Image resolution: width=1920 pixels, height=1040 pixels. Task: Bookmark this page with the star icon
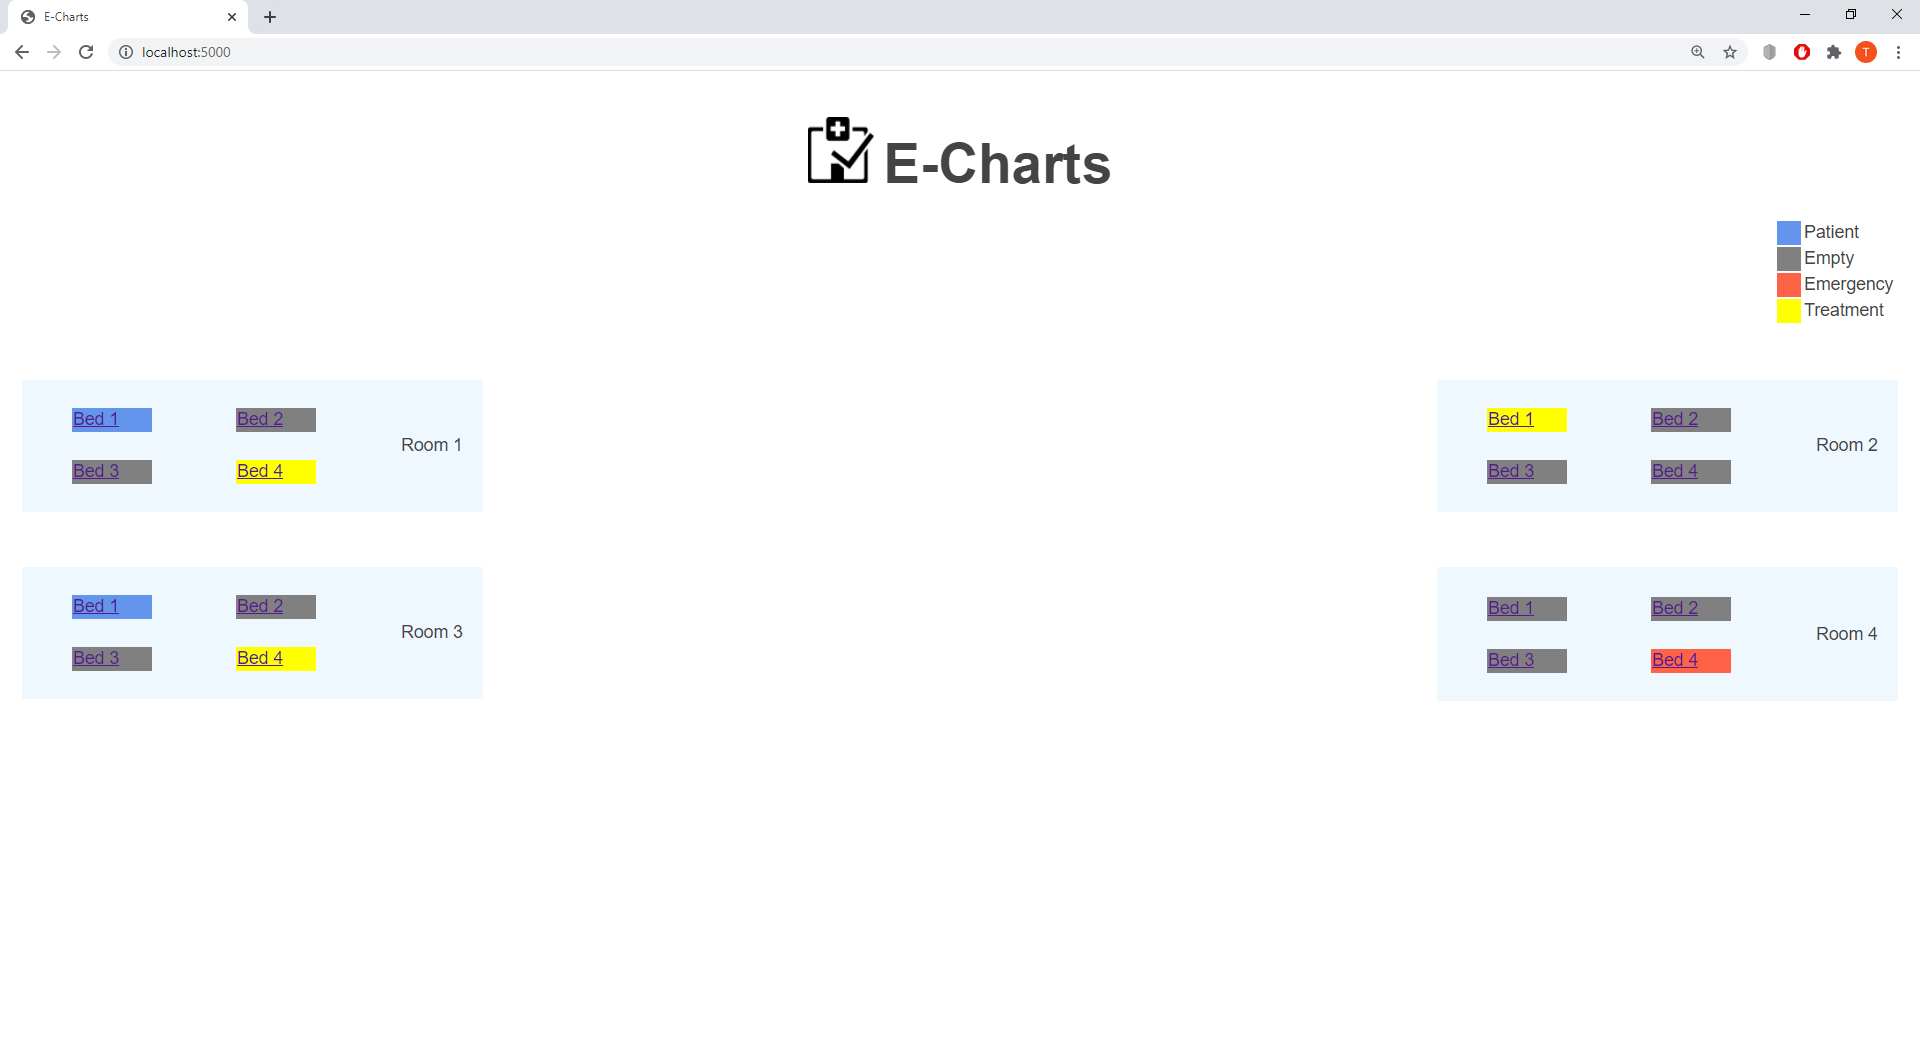1730,52
